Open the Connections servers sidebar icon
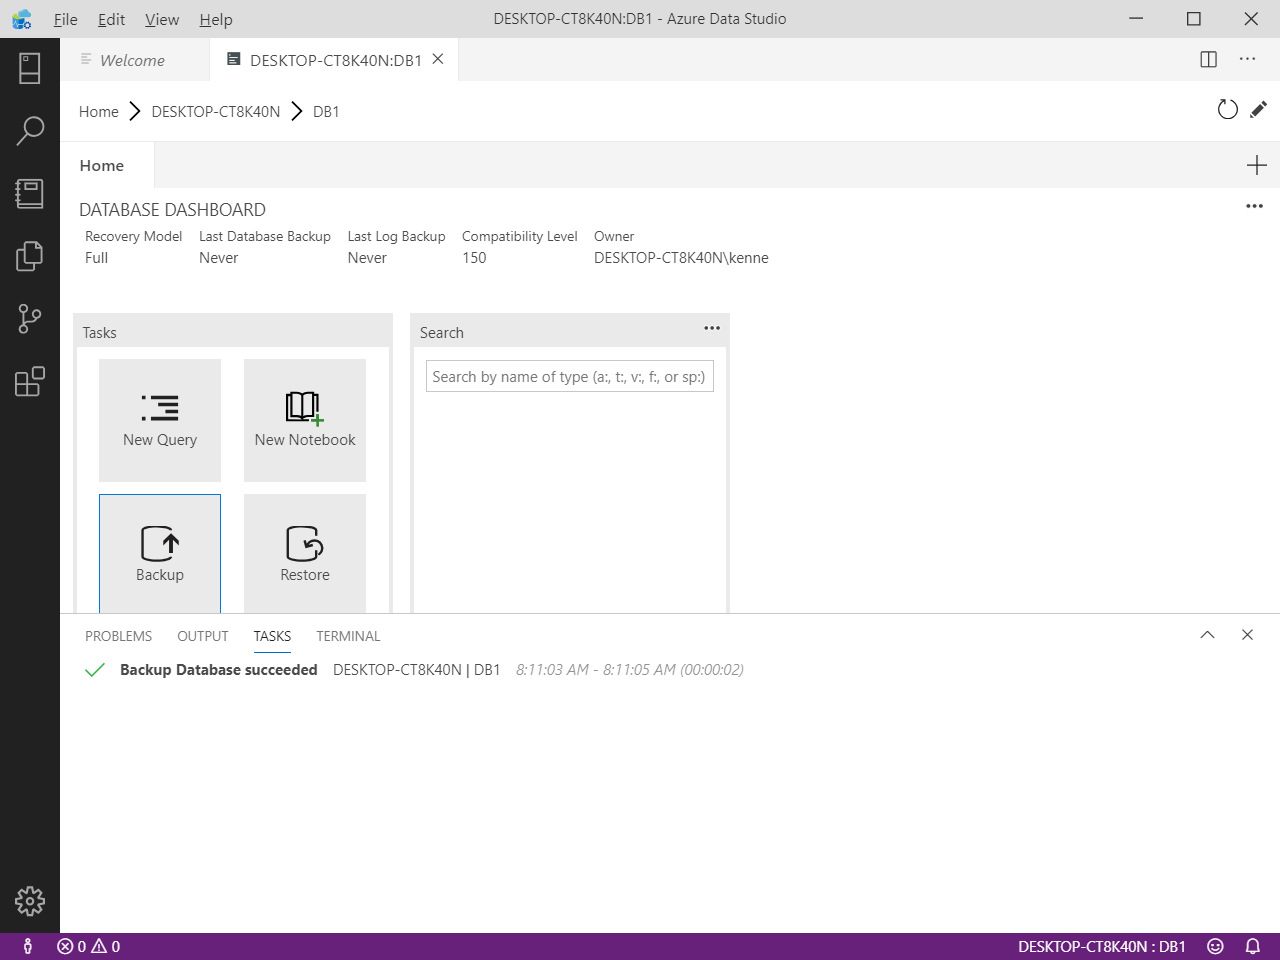 click(x=30, y=68)
